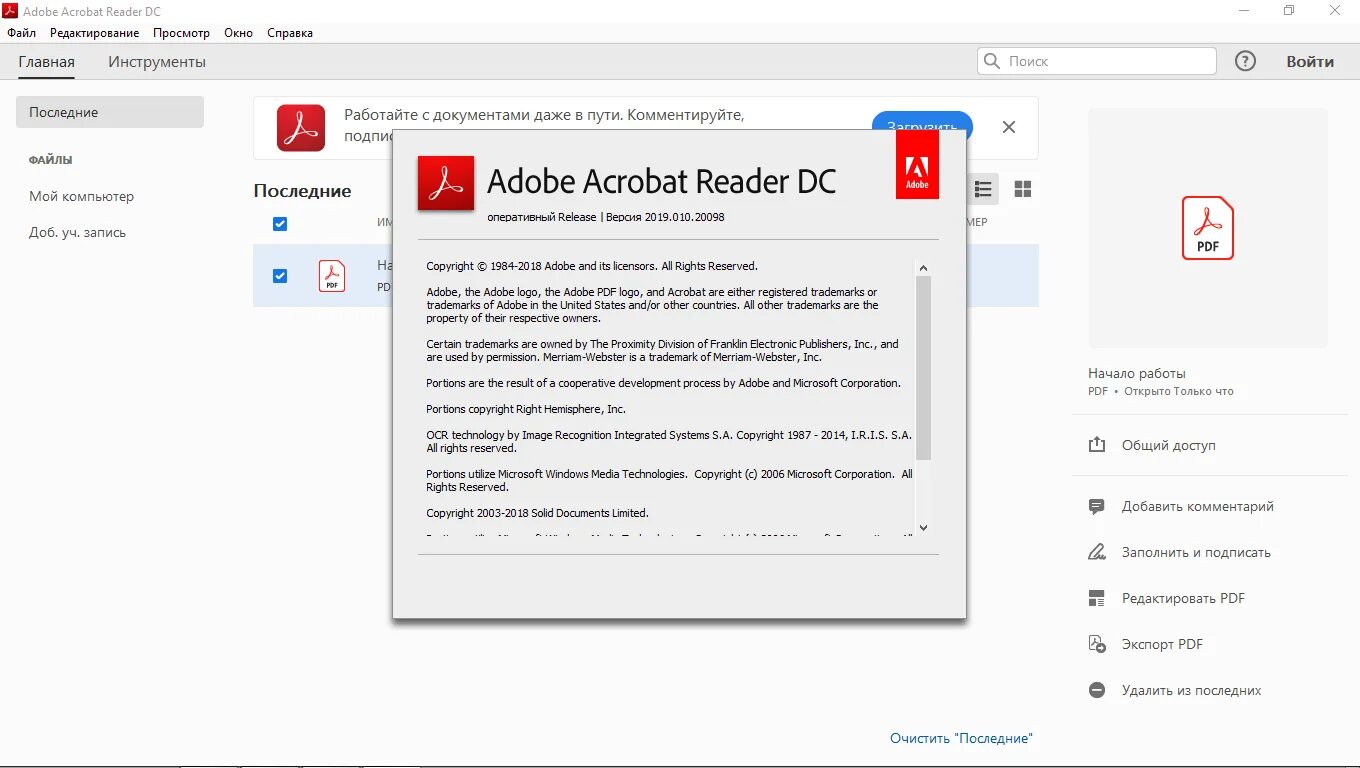Click the Поиск search field
The height and width of the screenshot is (768, 1360).
1097,61
